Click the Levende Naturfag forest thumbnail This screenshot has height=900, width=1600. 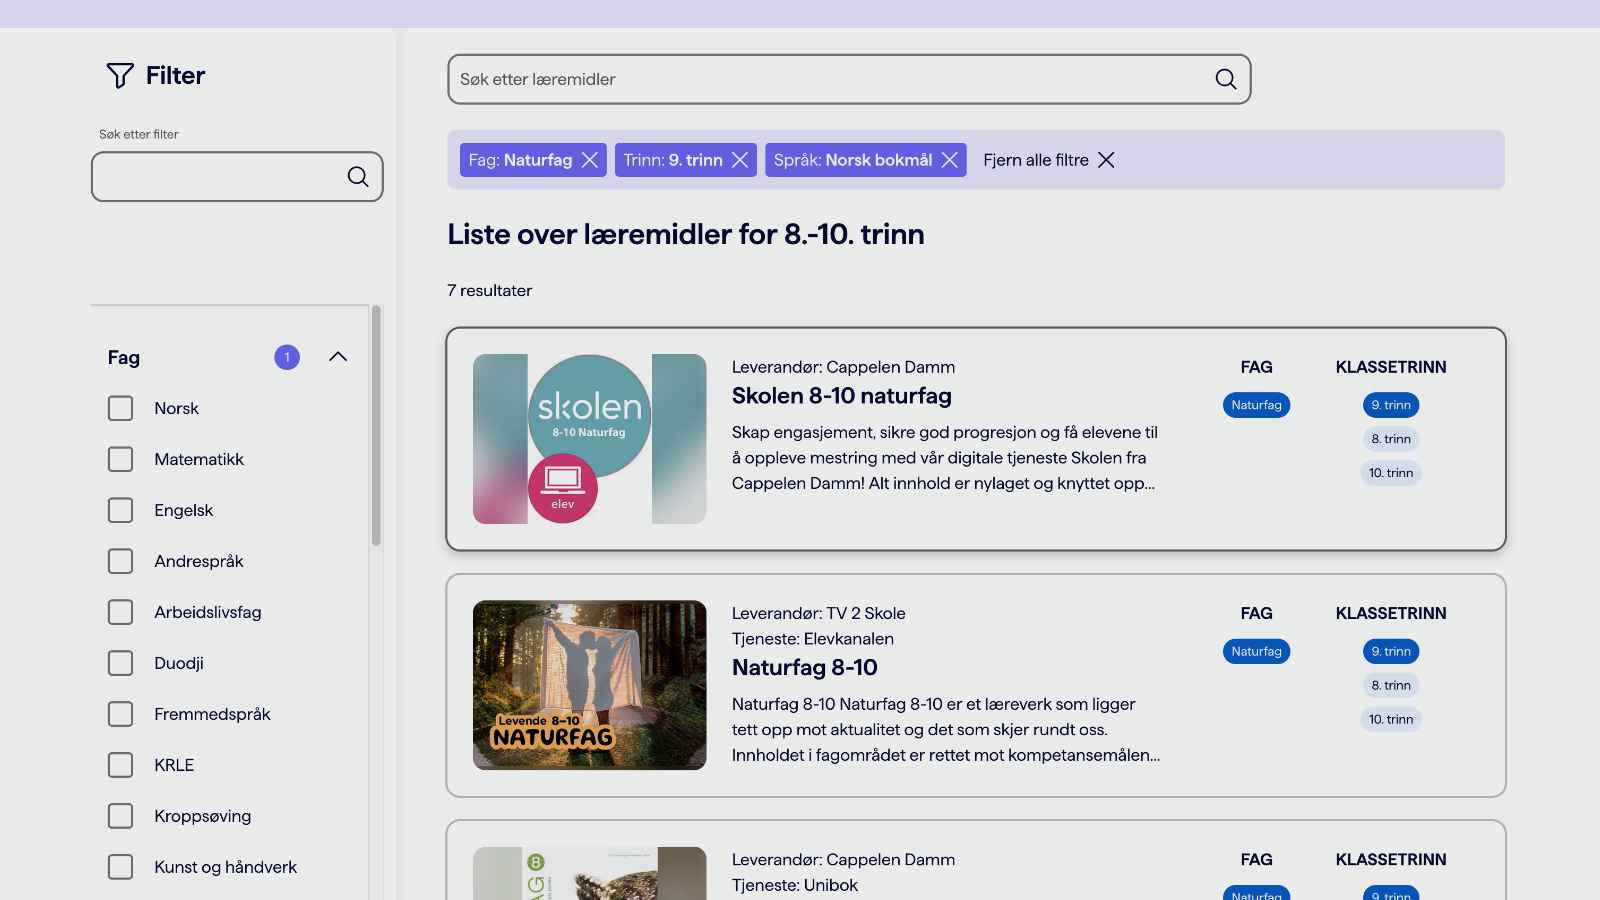[x=590, y=685]
